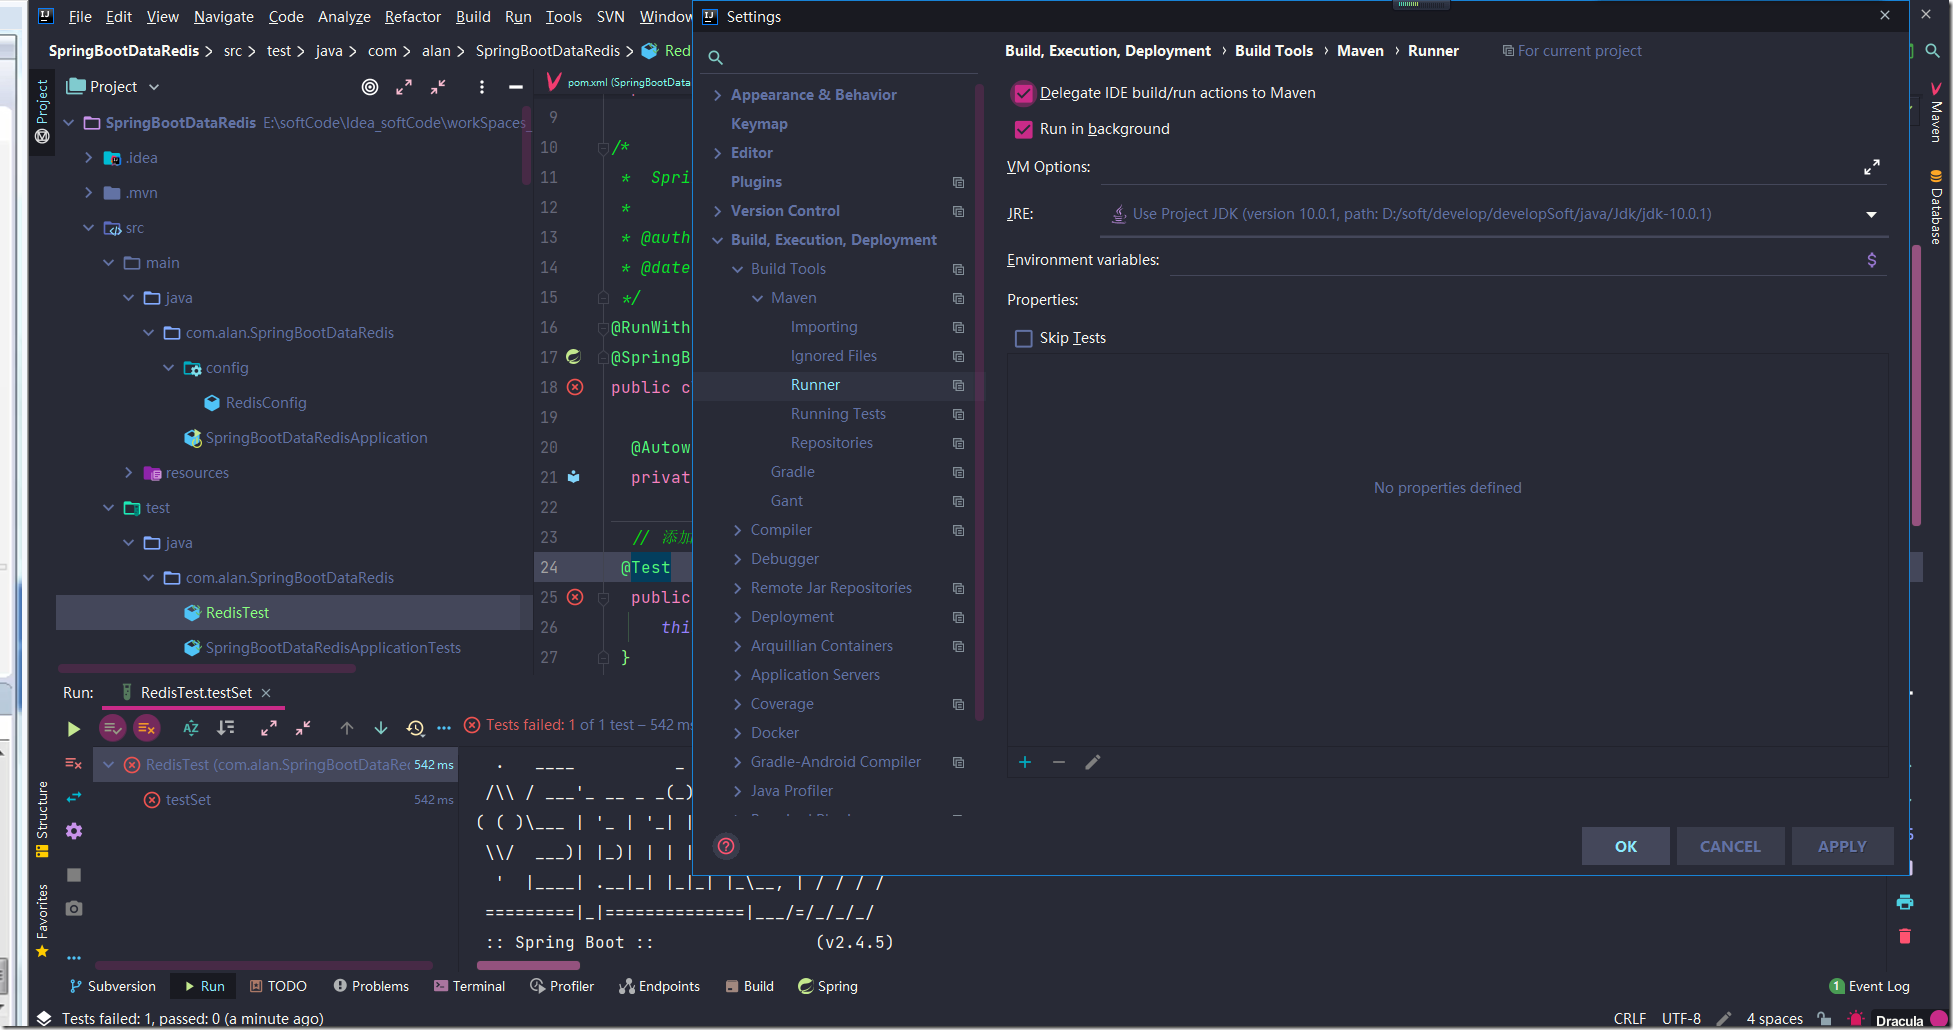Open environment variables editor icon
This screenshot has height=1030, width=1953.
(1872, 260)
